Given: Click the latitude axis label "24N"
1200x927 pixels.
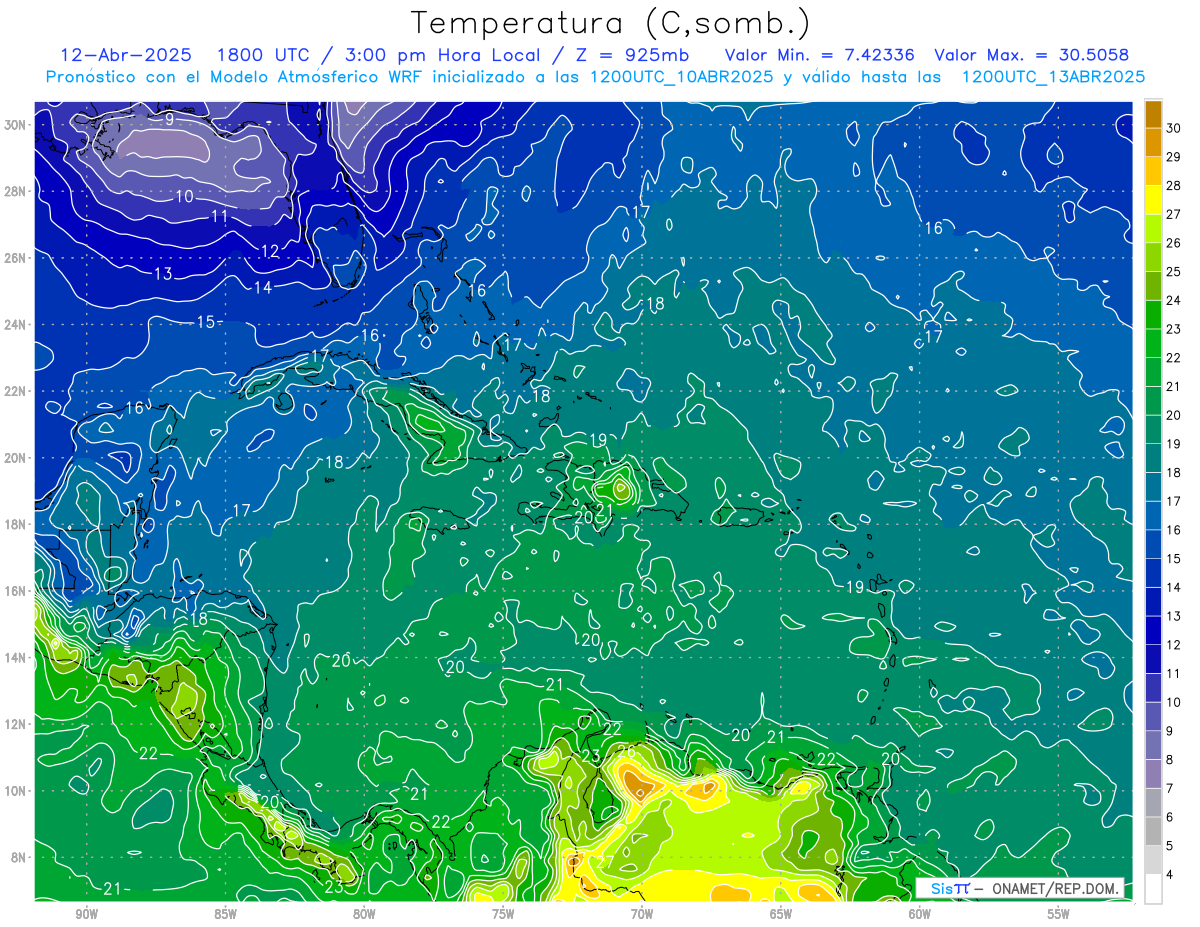Looking at the screenshot, I should pyautogui.click(x=17, y=324).
